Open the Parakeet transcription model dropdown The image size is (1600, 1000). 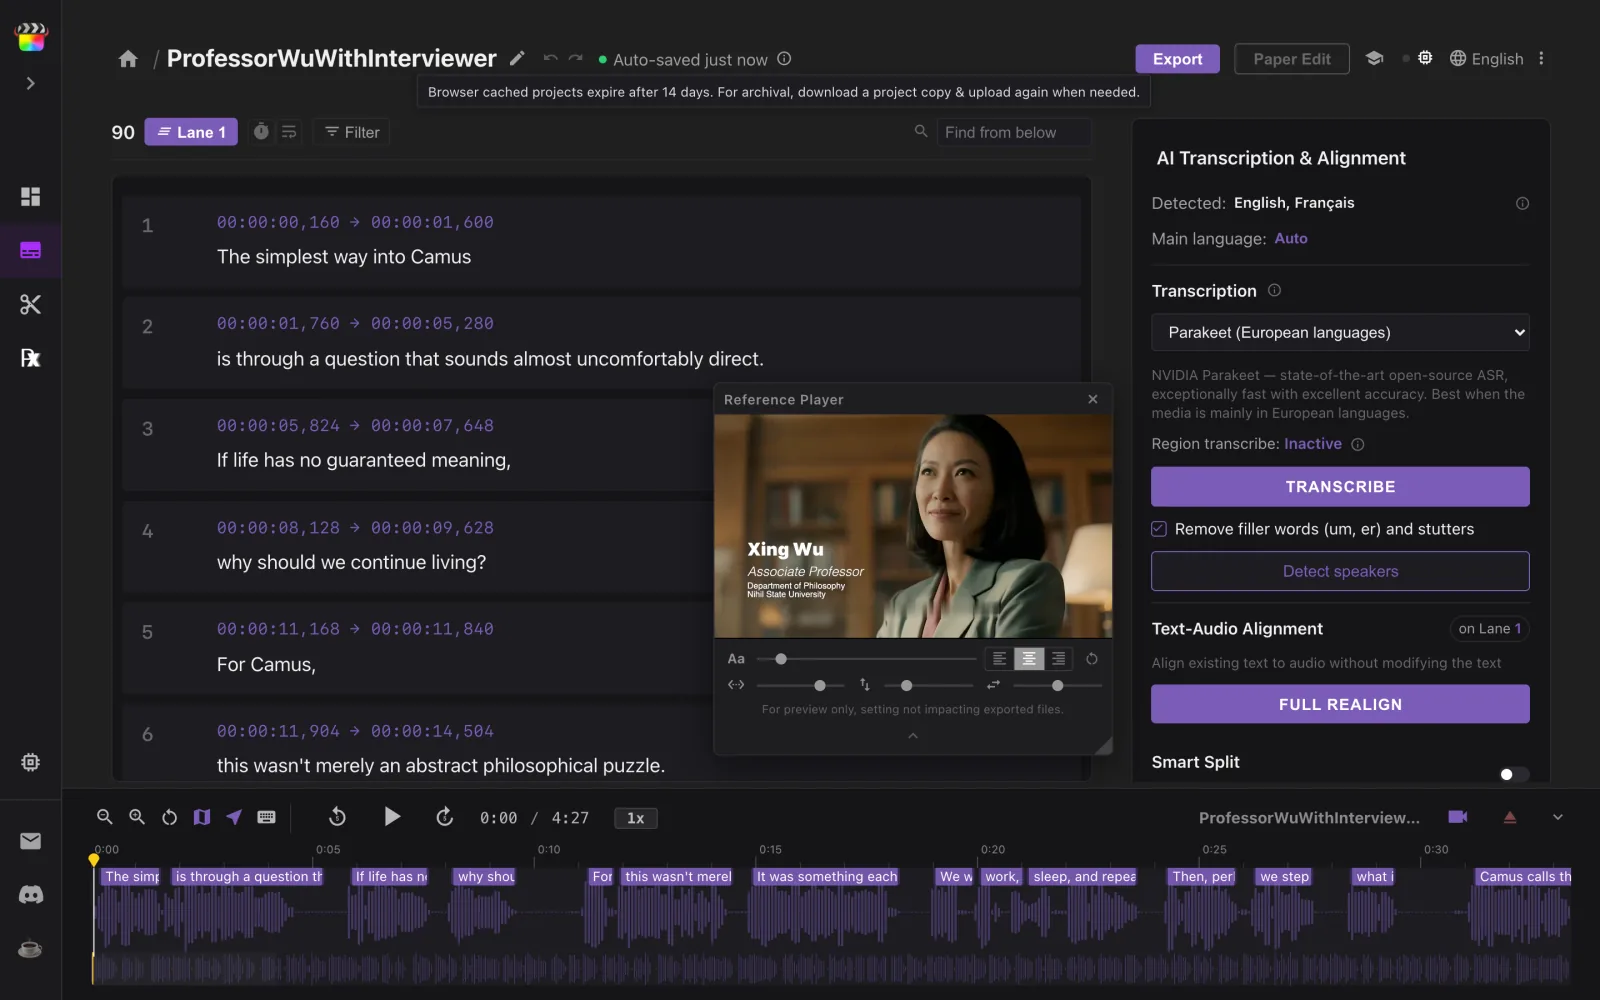(1340, 332)
